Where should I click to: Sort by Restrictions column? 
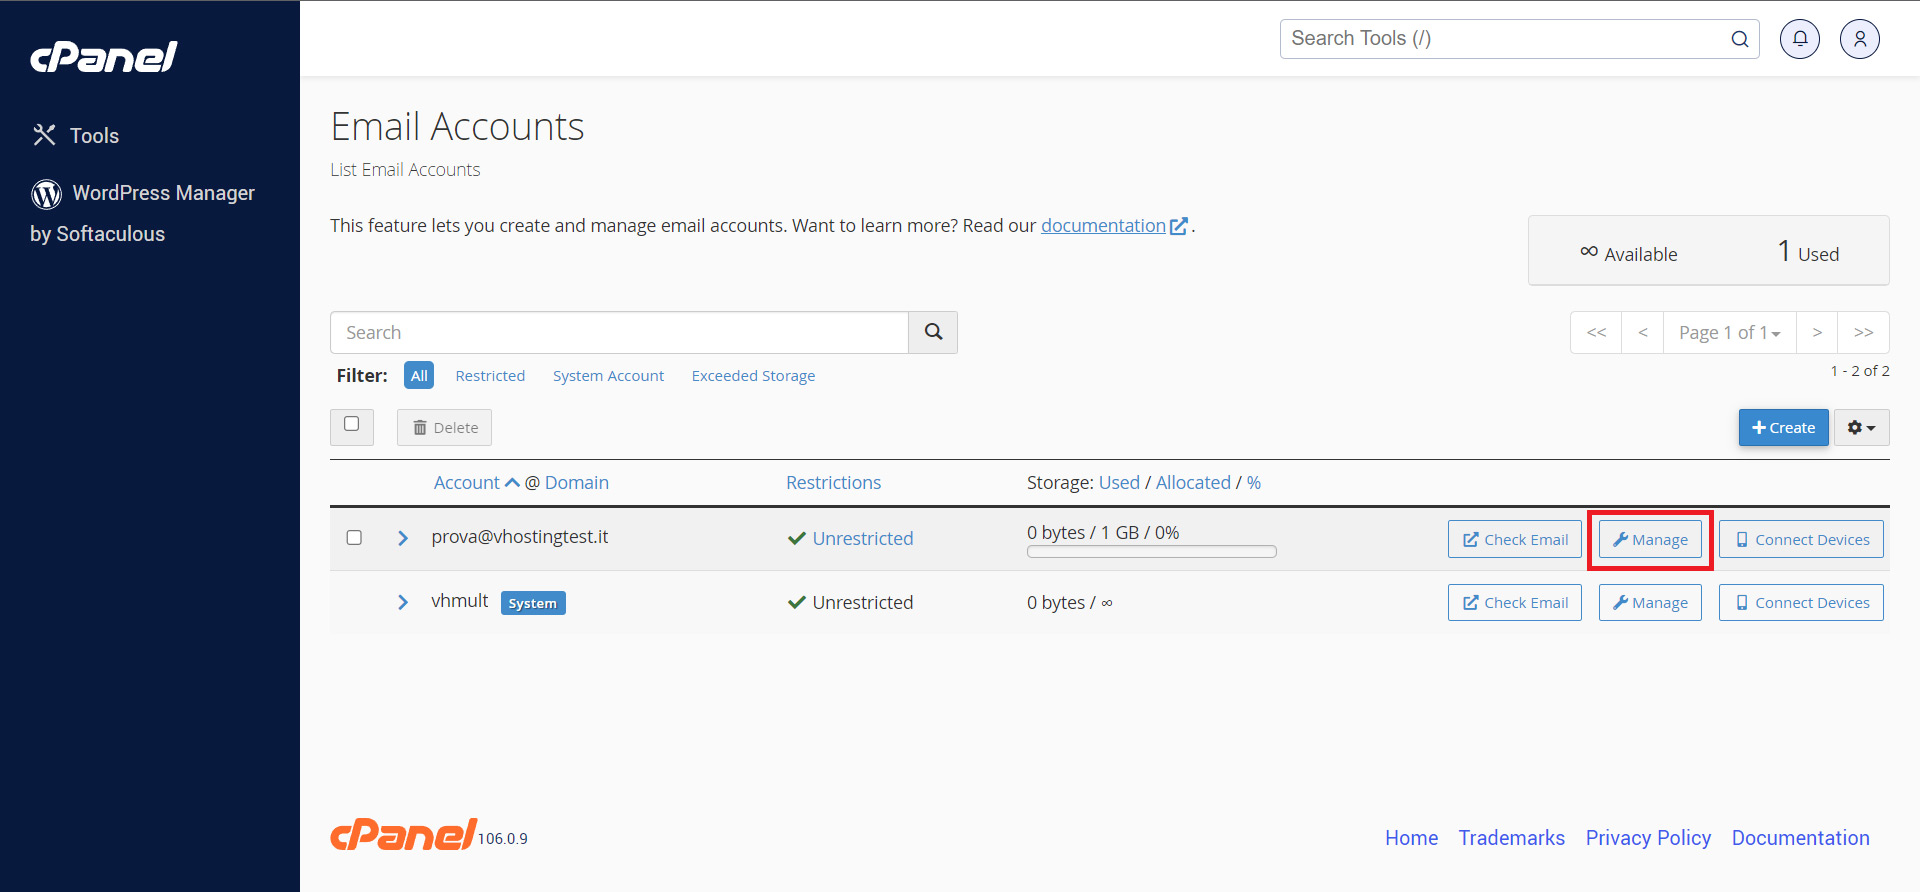tap(834, 483)
